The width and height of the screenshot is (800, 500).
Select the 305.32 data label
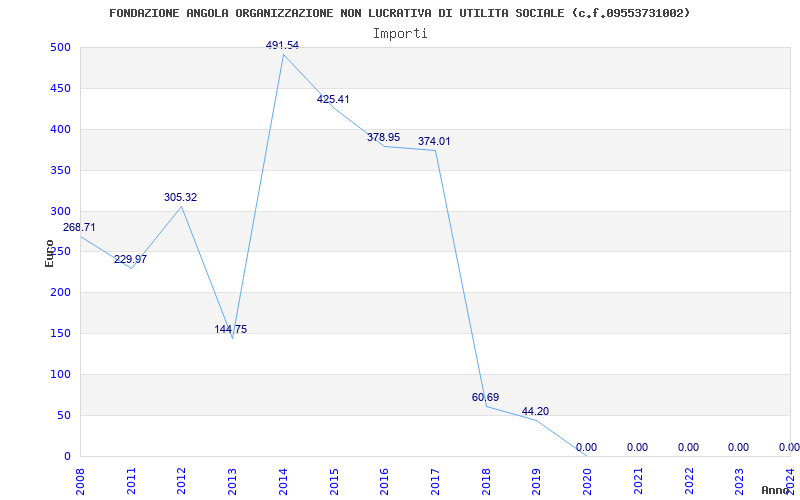(181, 197)
